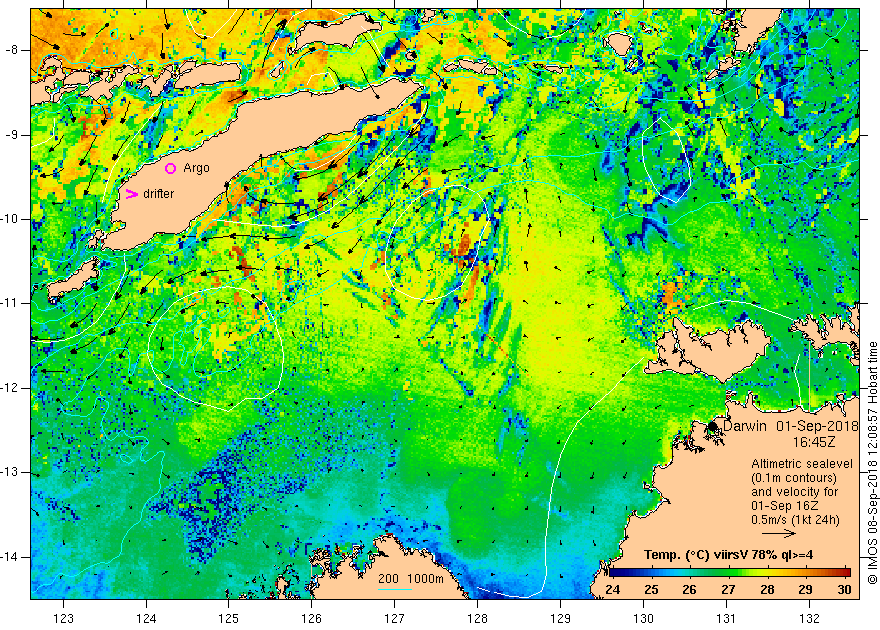Click the magenta Argo circle marker

pyautogui.click(x=171, y=168)
